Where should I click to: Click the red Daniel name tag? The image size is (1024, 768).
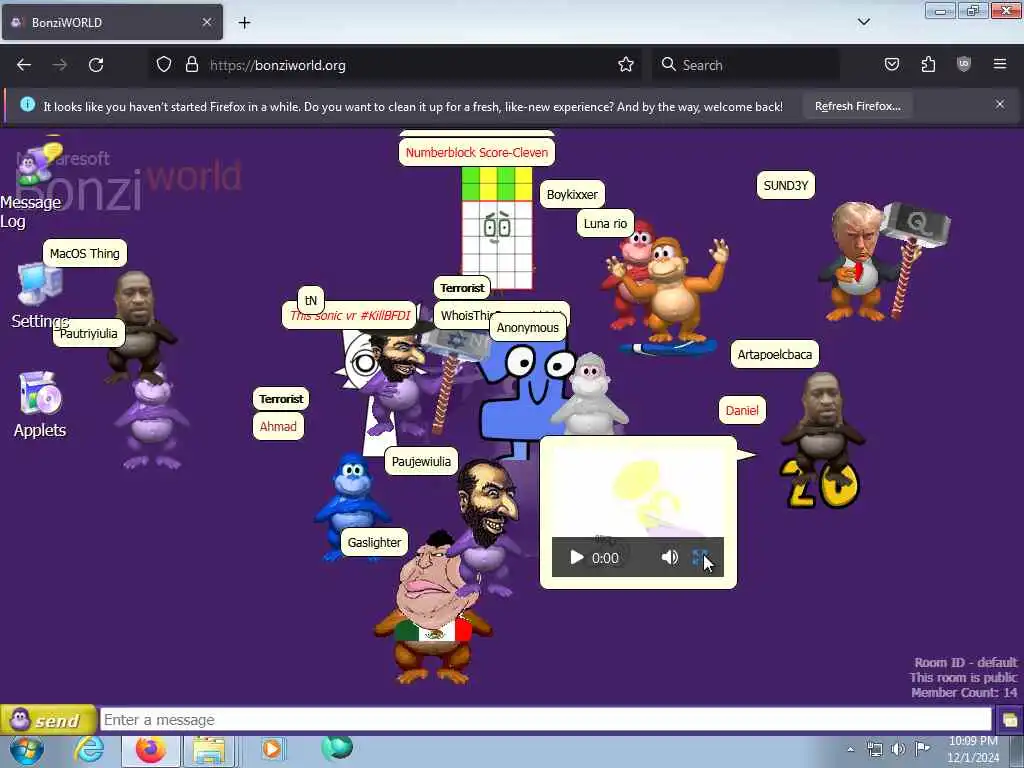[x=742, y=411]
